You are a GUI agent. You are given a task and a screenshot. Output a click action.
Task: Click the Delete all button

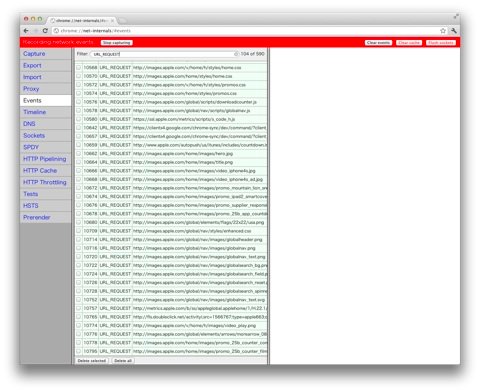(123, 361)
